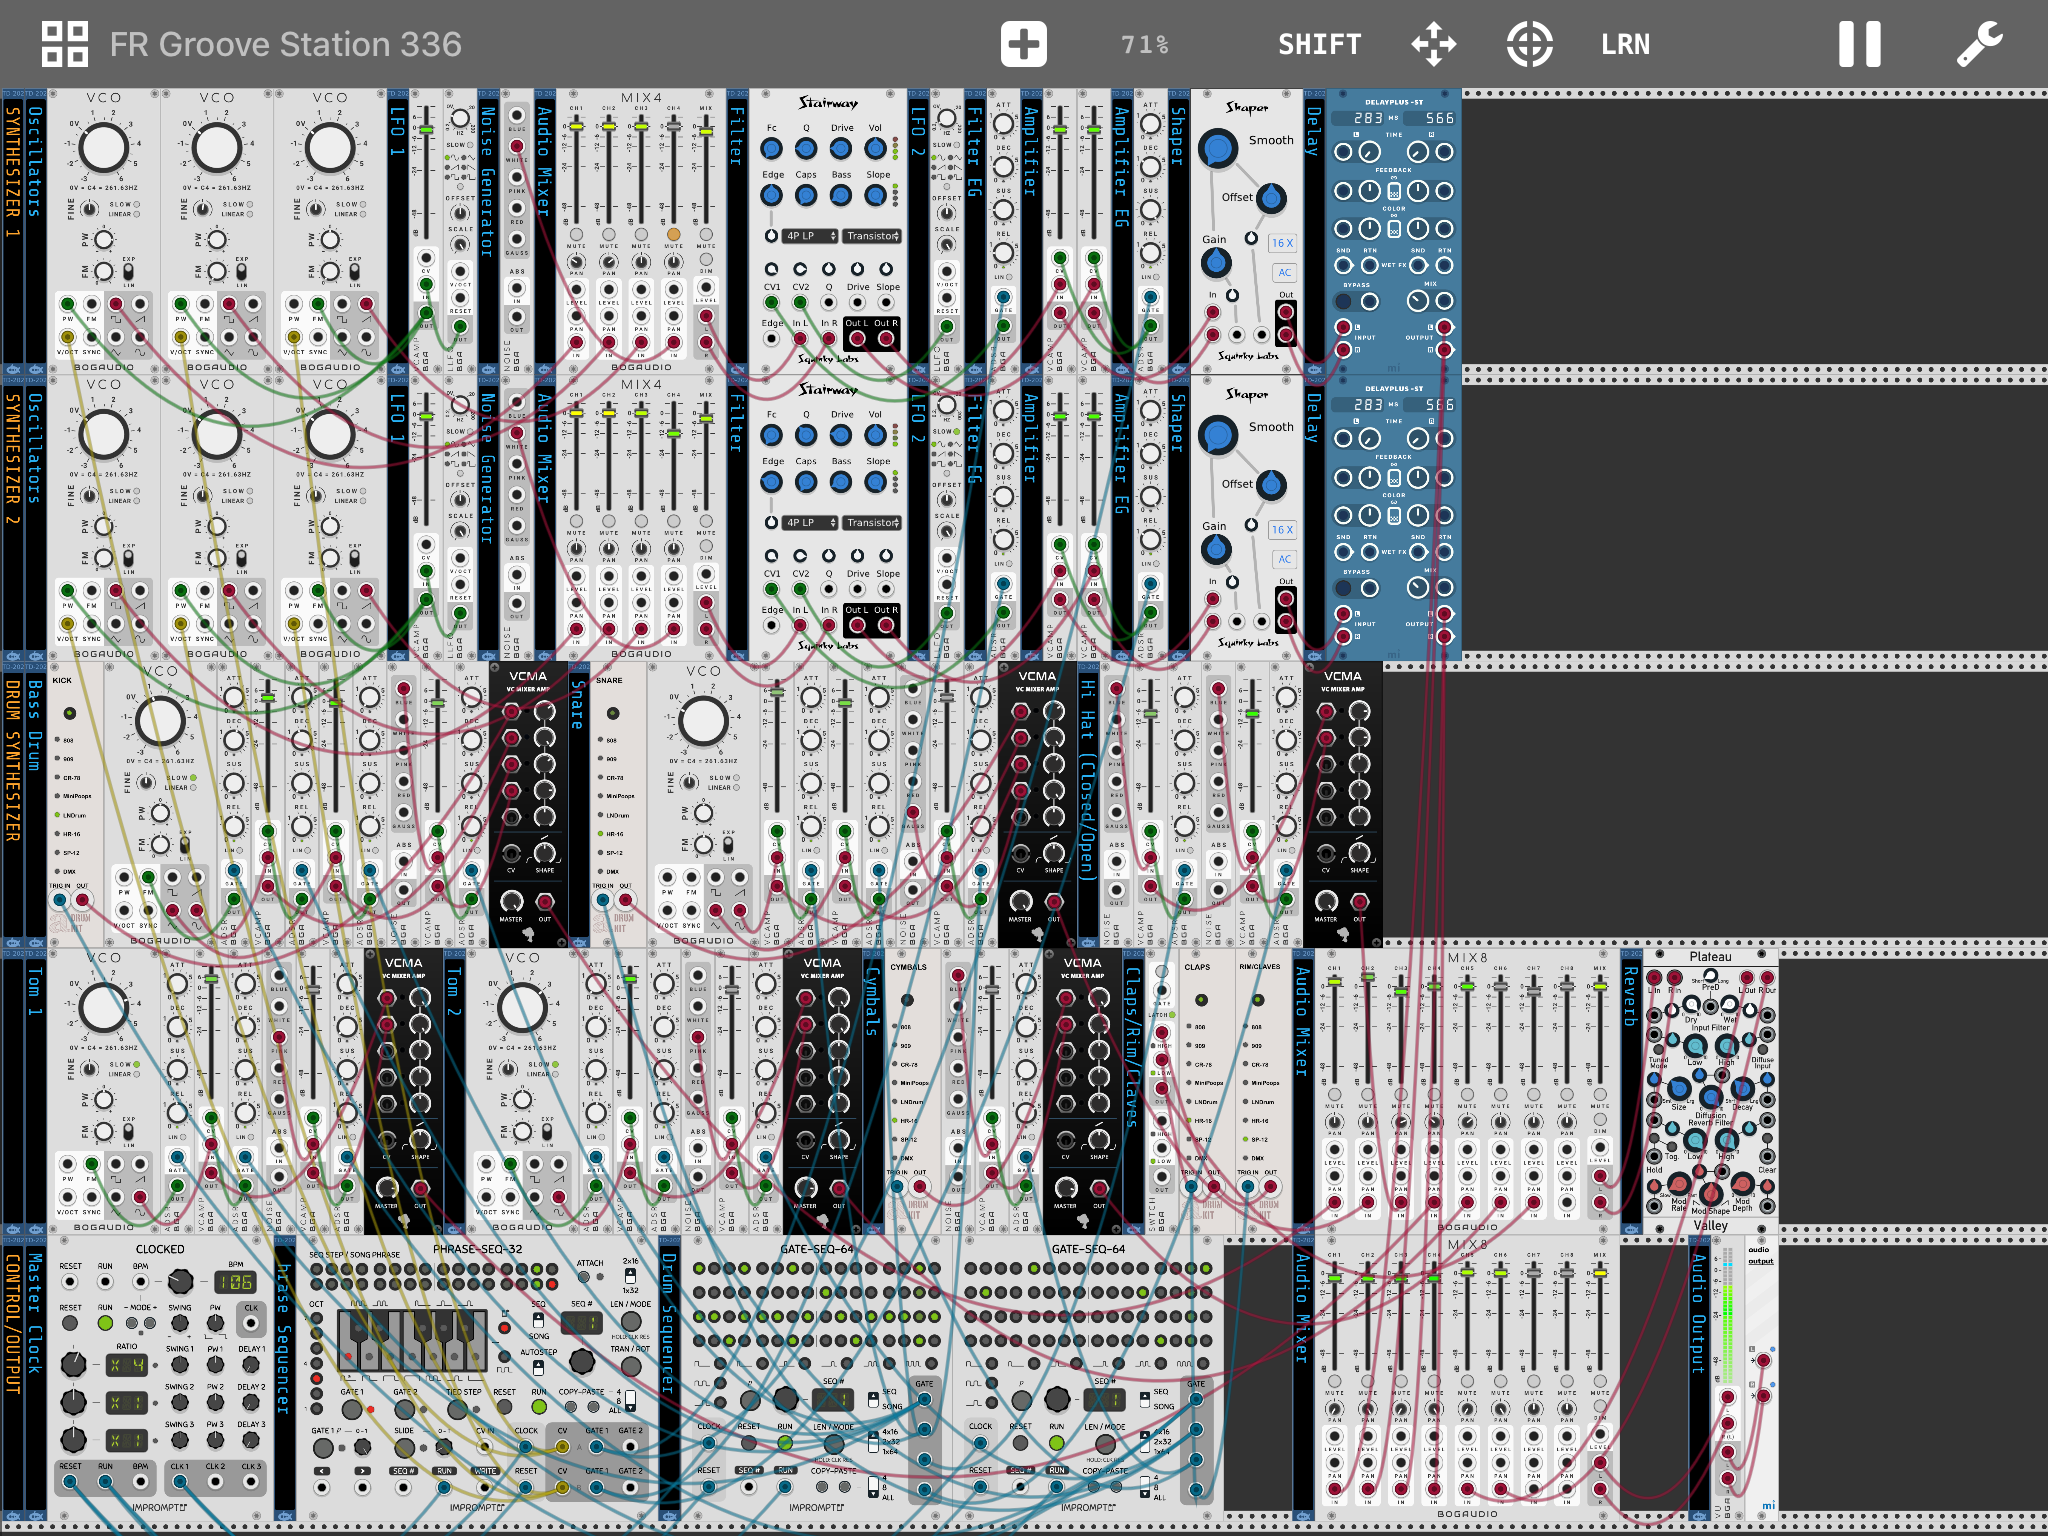Tap the add module plus icon
Image resolution: width=2048 pixels, height=1536 pixels.
click(x=1023, y=44)
